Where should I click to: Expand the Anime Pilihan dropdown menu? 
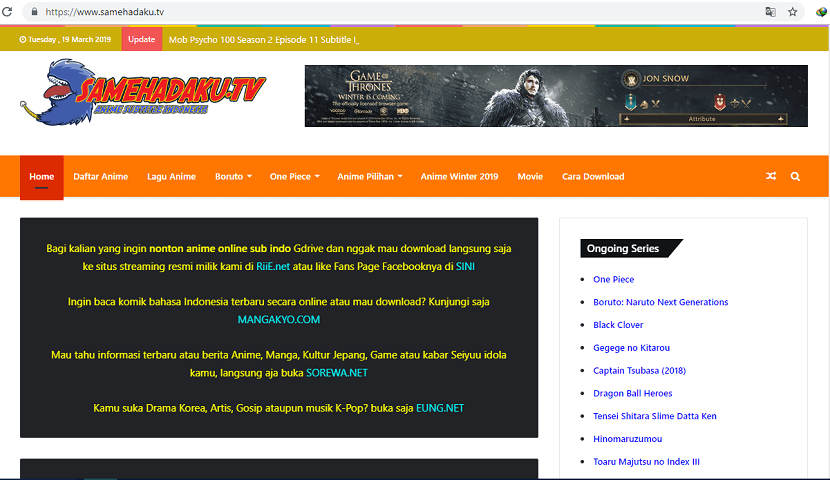pyautogui.click(x=369, y=177)
